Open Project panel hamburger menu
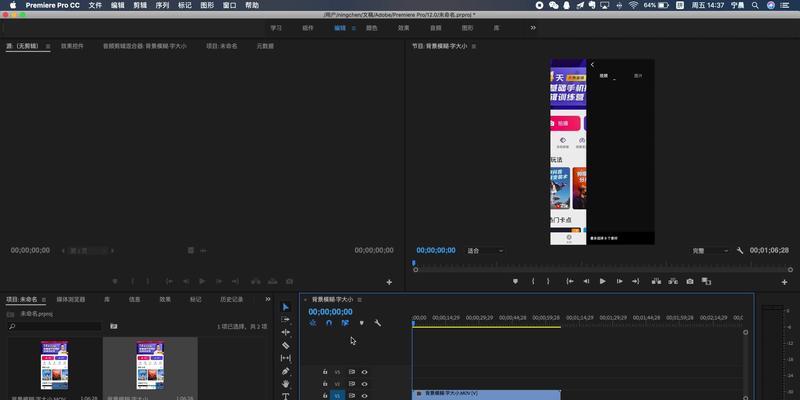Image resolution: width=800 pixels, height=400 pixels. click(44, 299)
